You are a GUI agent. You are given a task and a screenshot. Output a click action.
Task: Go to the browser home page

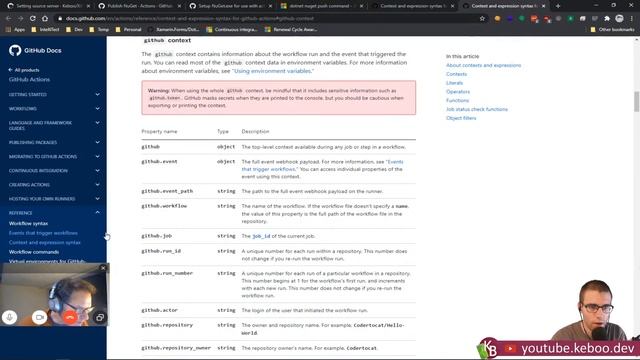45,18
